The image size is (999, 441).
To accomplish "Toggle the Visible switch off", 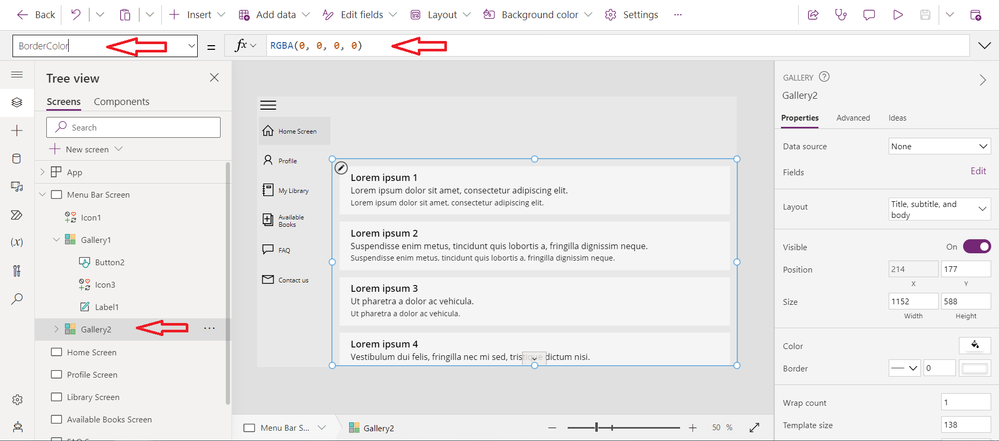I will coord(977,247).
